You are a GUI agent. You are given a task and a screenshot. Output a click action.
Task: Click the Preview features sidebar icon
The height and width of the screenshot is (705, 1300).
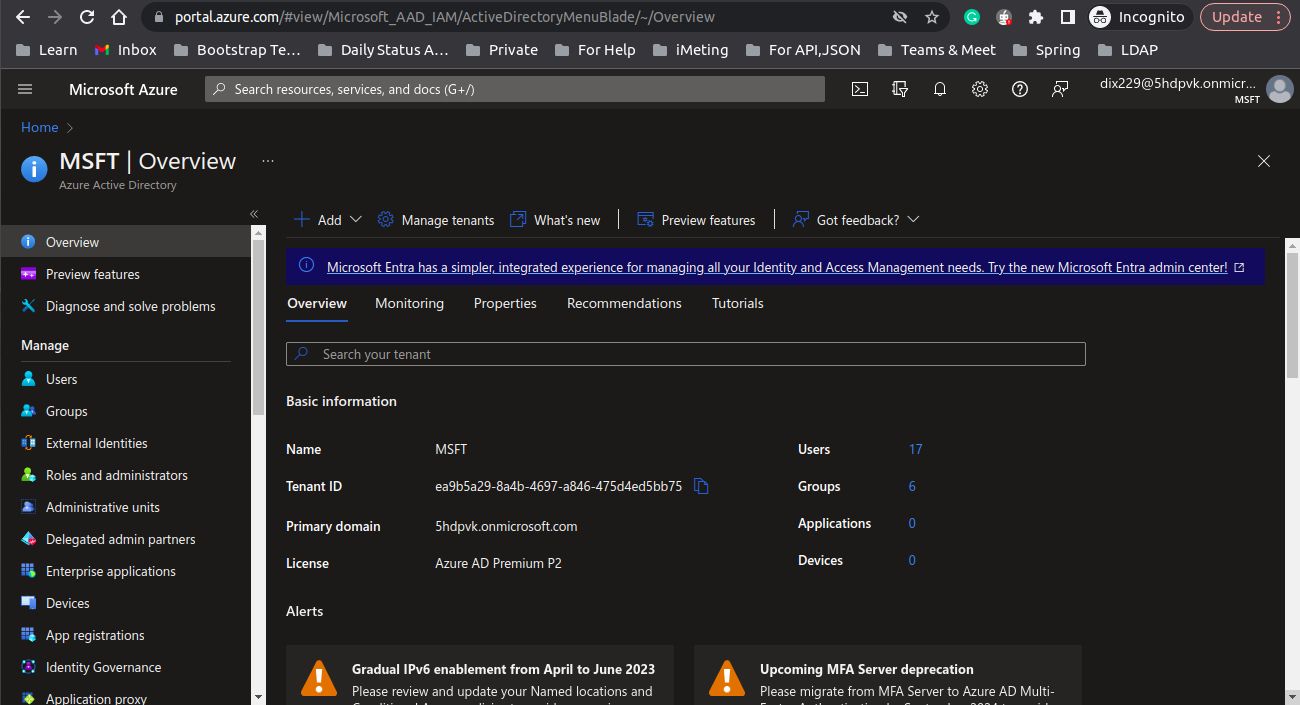click(28, 274)
